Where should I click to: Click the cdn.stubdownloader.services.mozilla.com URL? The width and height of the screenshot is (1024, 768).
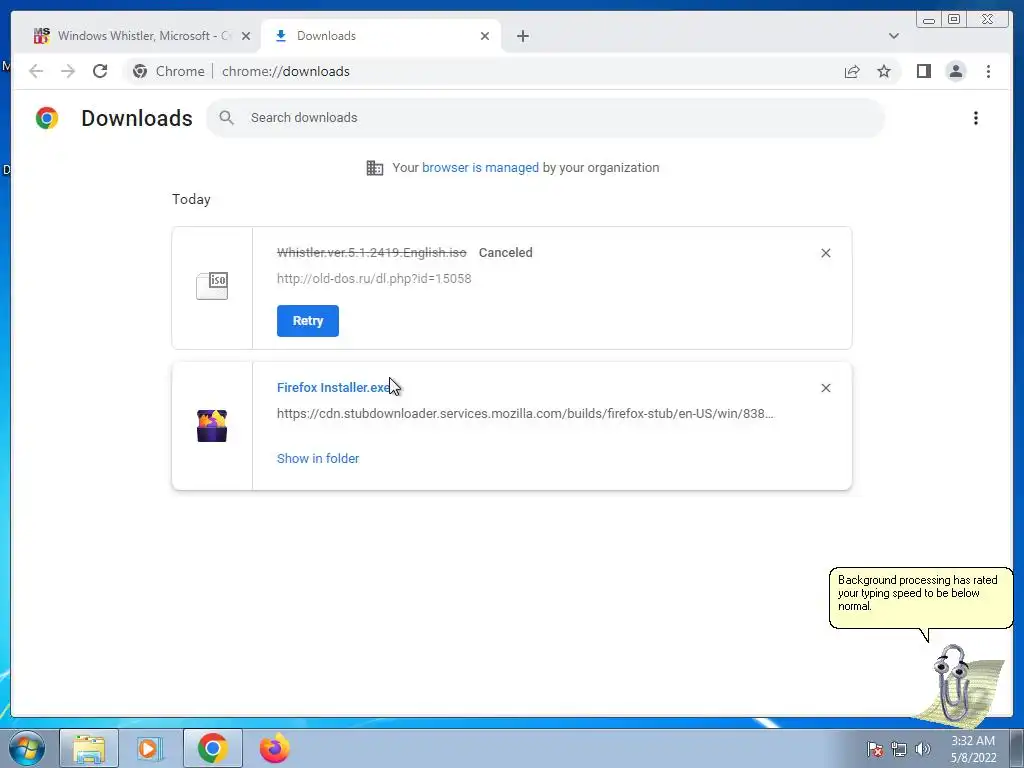click(525, 413)
